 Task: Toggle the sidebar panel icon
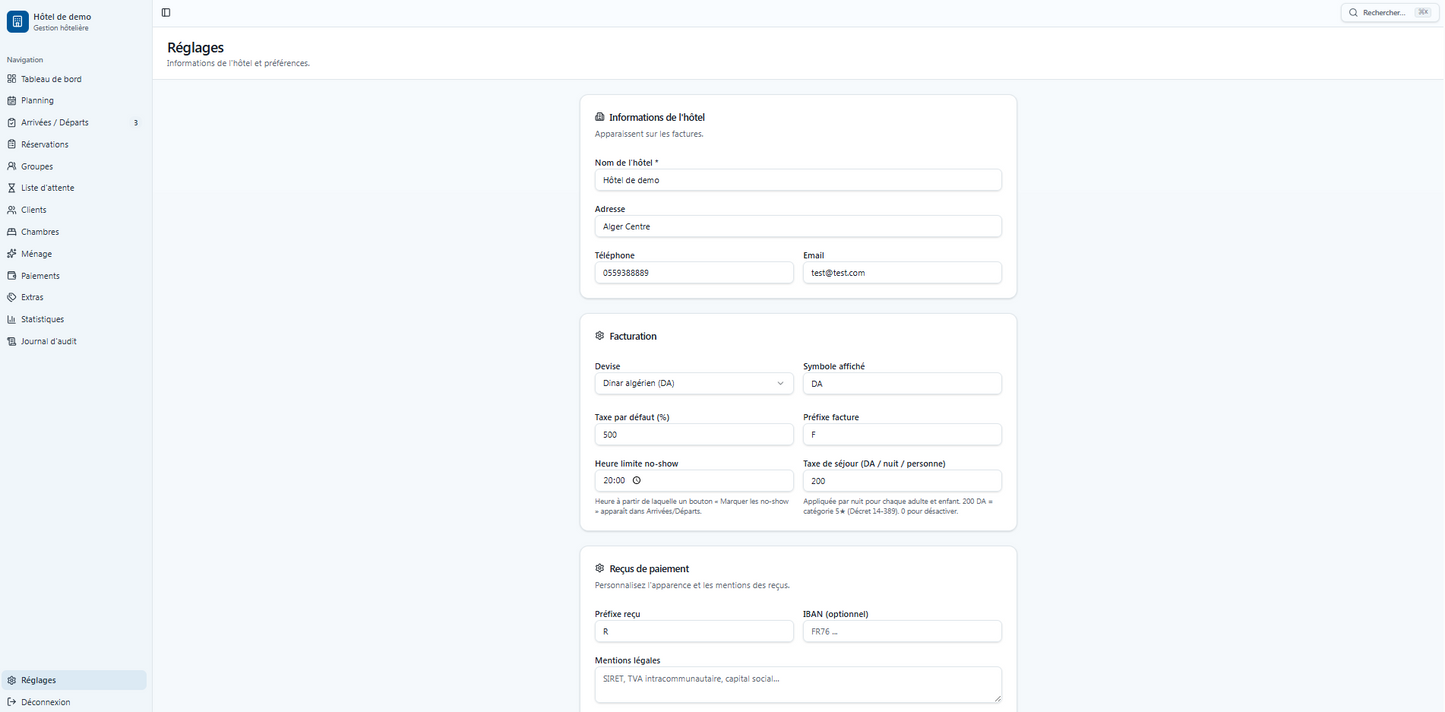coord(166,13)
